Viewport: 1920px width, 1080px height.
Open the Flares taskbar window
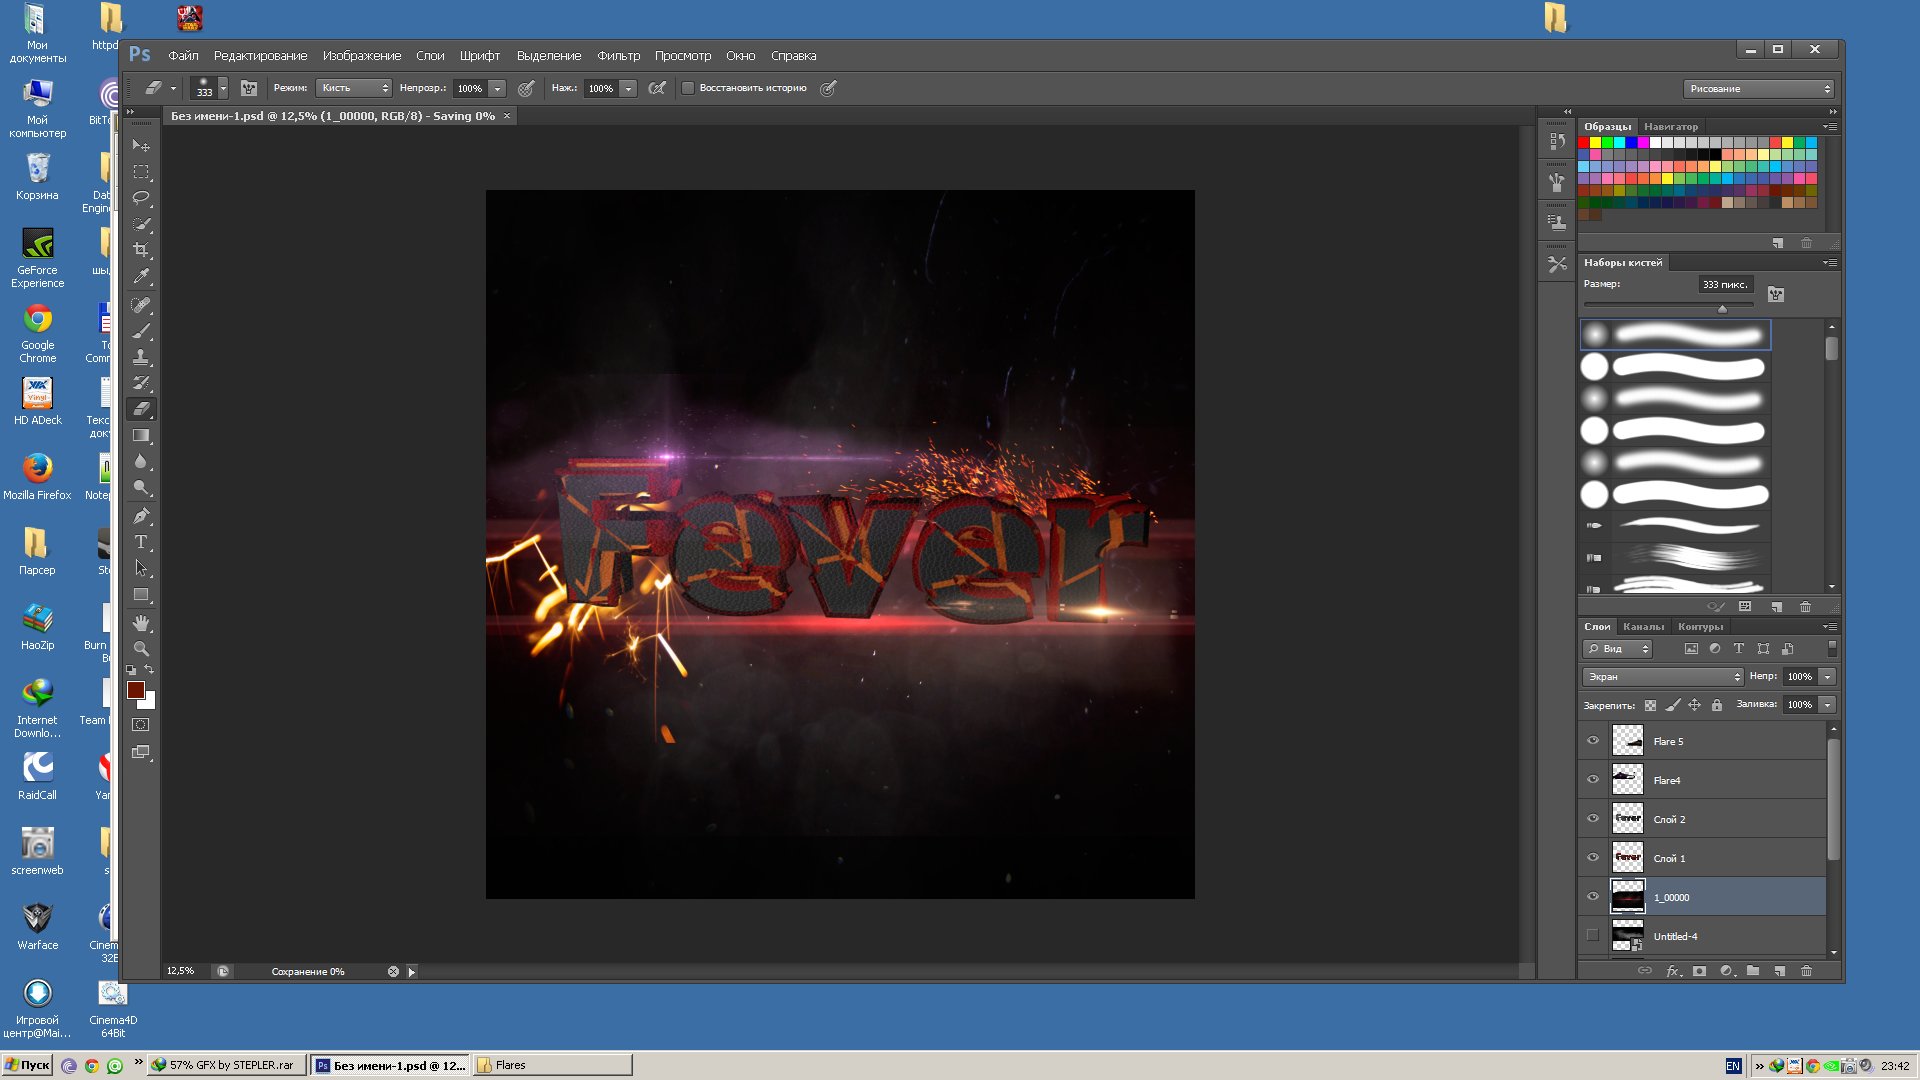pyautogui.click(x=552, y=1065)
